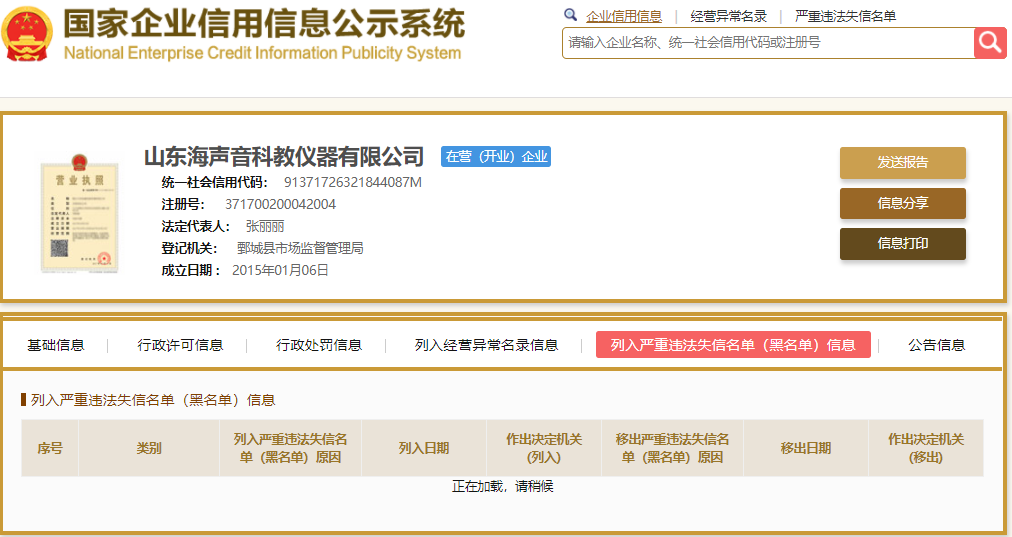The height and width of the screenshot is (537, 1012).
Task: Open the business license thumbnail image
Action: (x=79, y=214)
